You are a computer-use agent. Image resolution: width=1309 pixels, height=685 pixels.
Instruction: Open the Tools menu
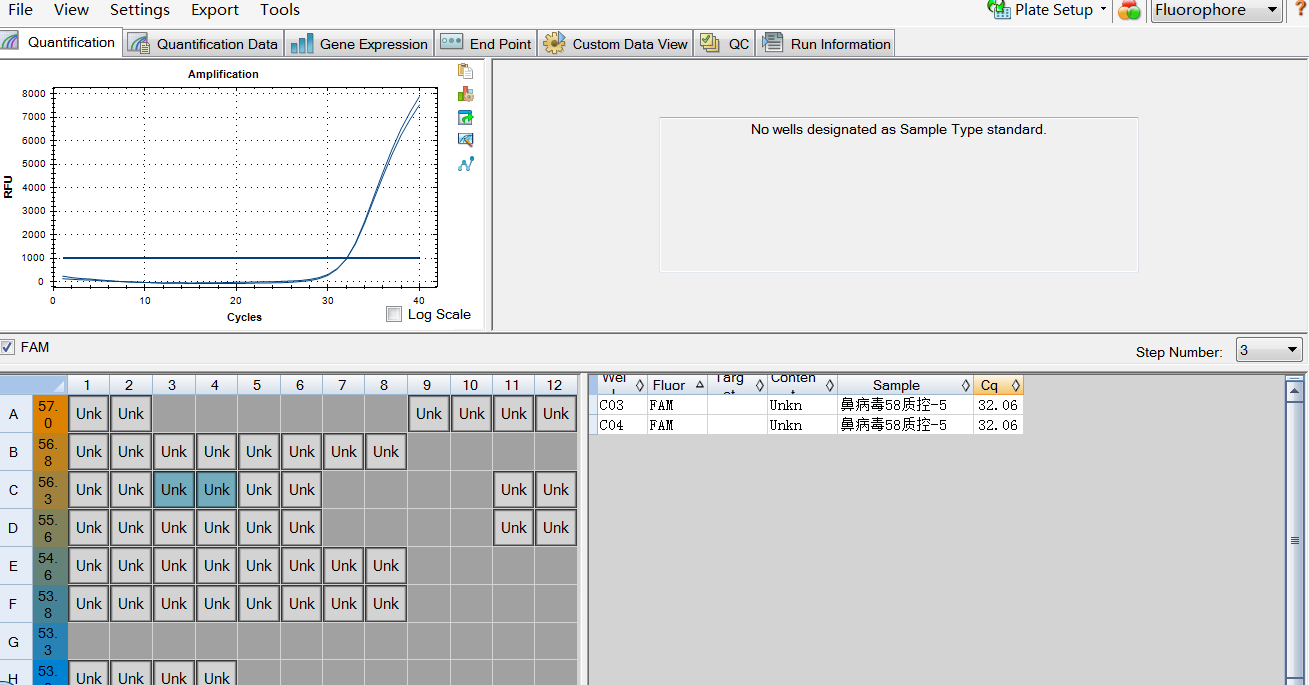(280, 10)
